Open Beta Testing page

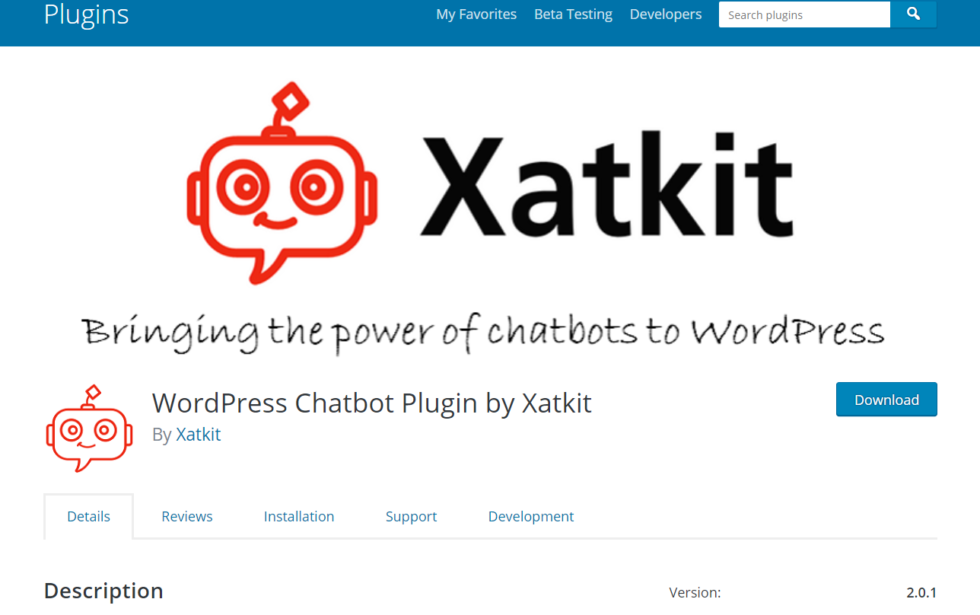click(573, 14)
